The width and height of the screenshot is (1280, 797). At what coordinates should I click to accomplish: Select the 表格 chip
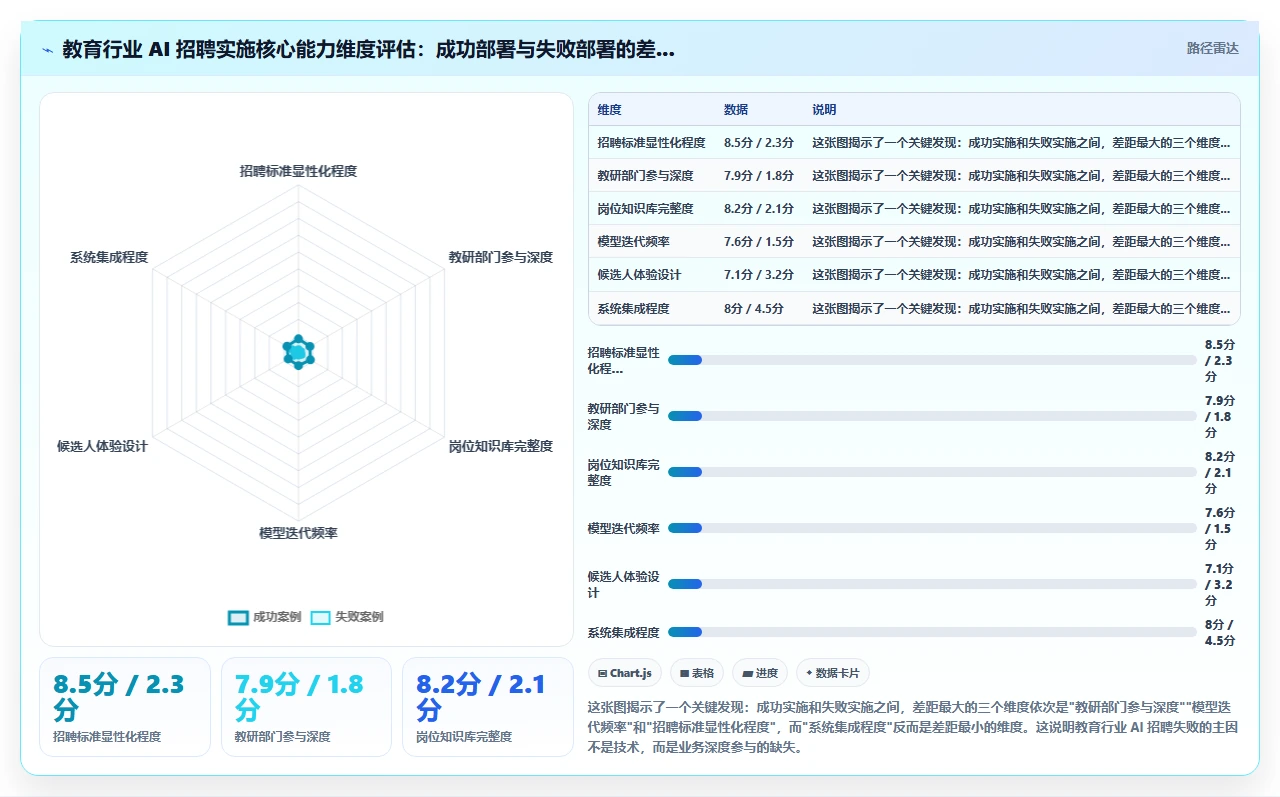coord(697,673)
